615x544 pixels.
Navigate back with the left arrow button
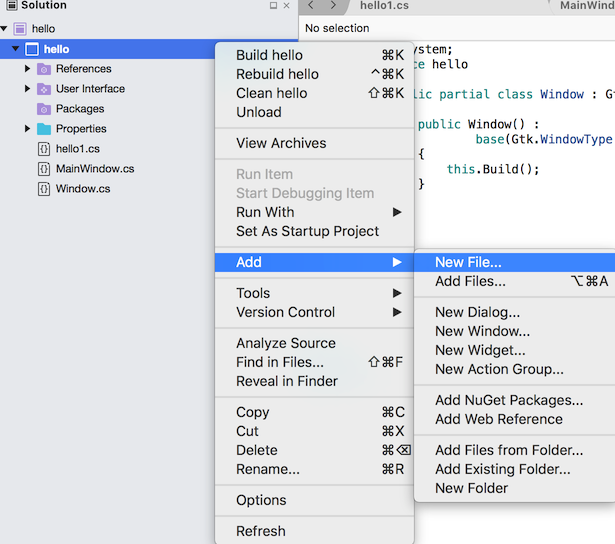309,6
